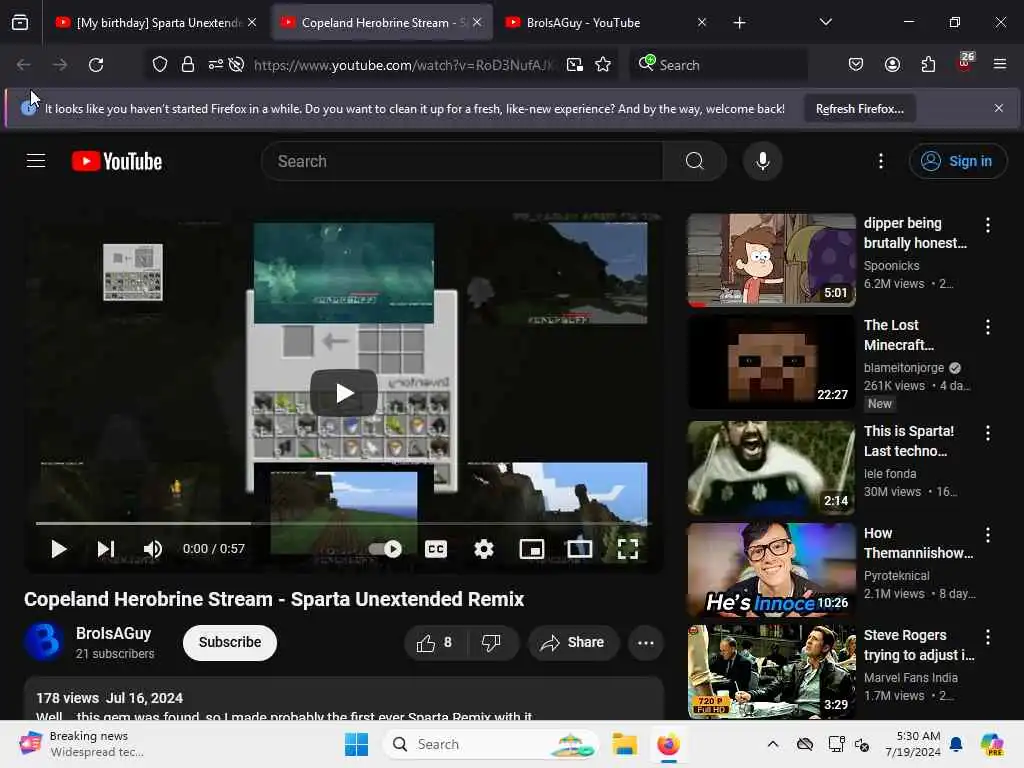Click the Refresh Firefox button
Image resolution: width=1024 pixels, height=768 pixels.
tap(859, 109)
